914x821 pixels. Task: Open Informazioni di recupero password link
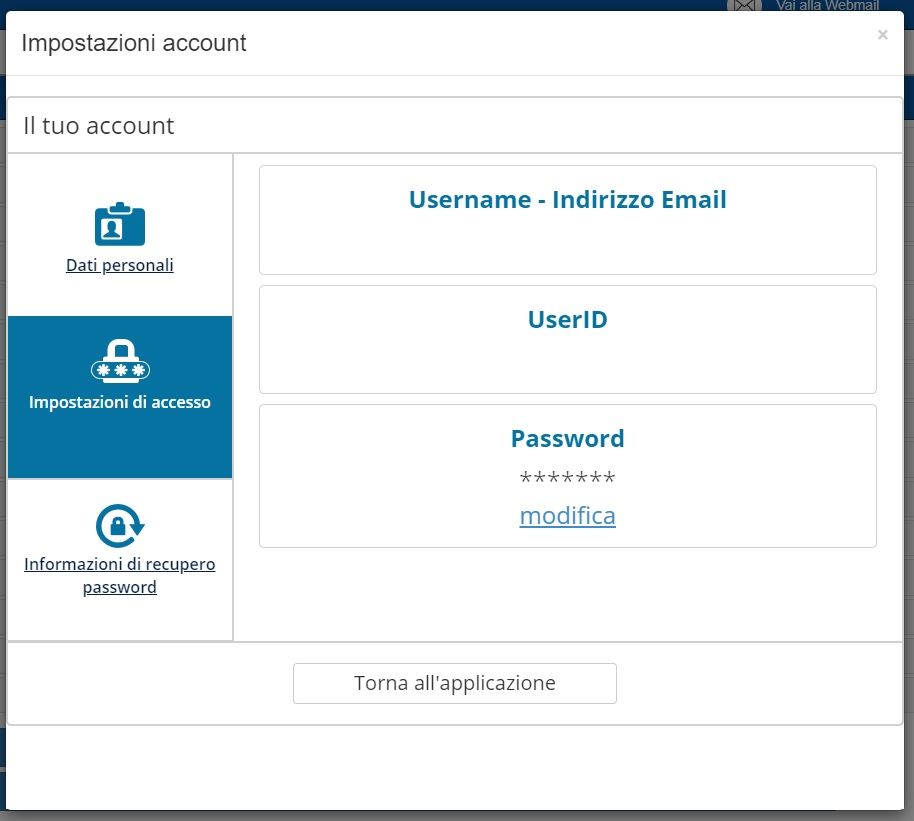(x=120, y=576)
